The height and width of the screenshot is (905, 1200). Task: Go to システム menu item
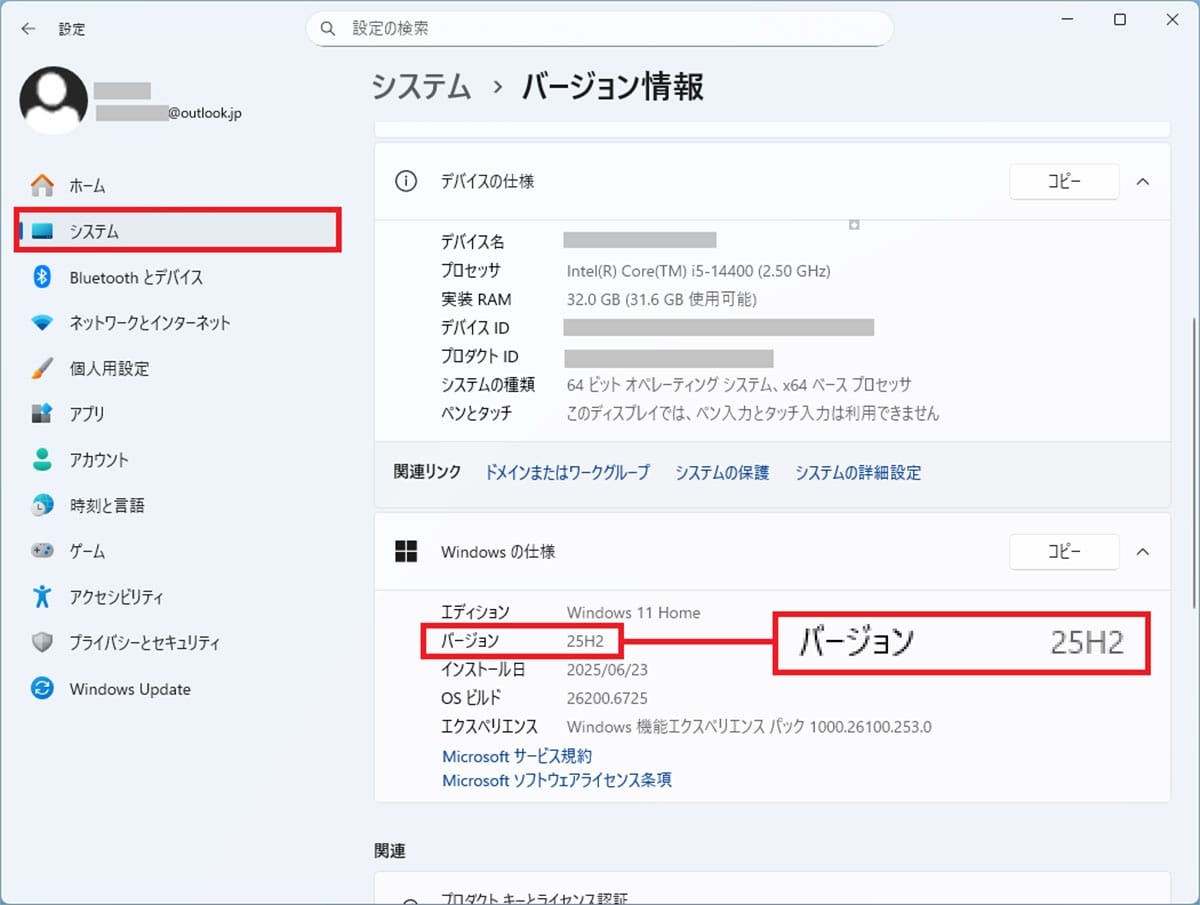tap(95, 231)
